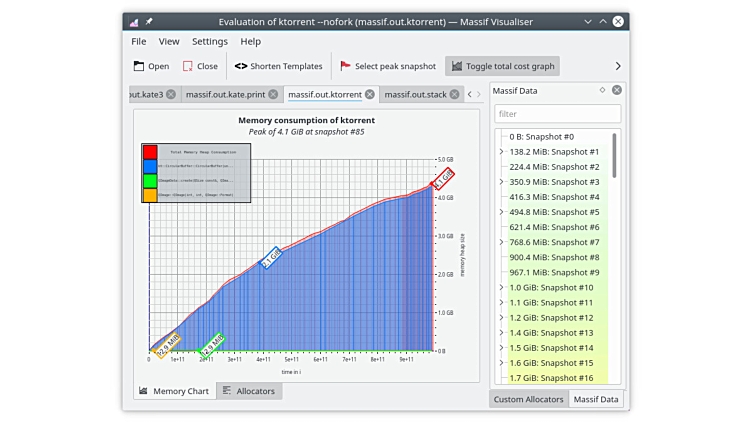
Task: Open the Settings menu
Action: click(x=210, y=41)
